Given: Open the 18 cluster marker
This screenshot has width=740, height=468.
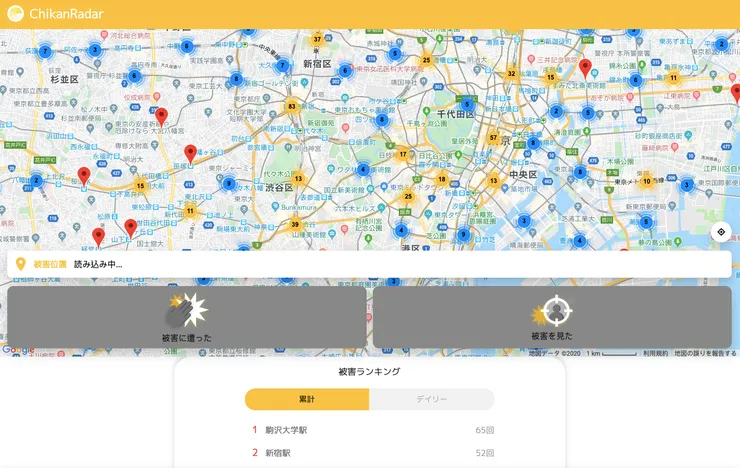Looking at the screenshot, I should click(x=442, y=179).
